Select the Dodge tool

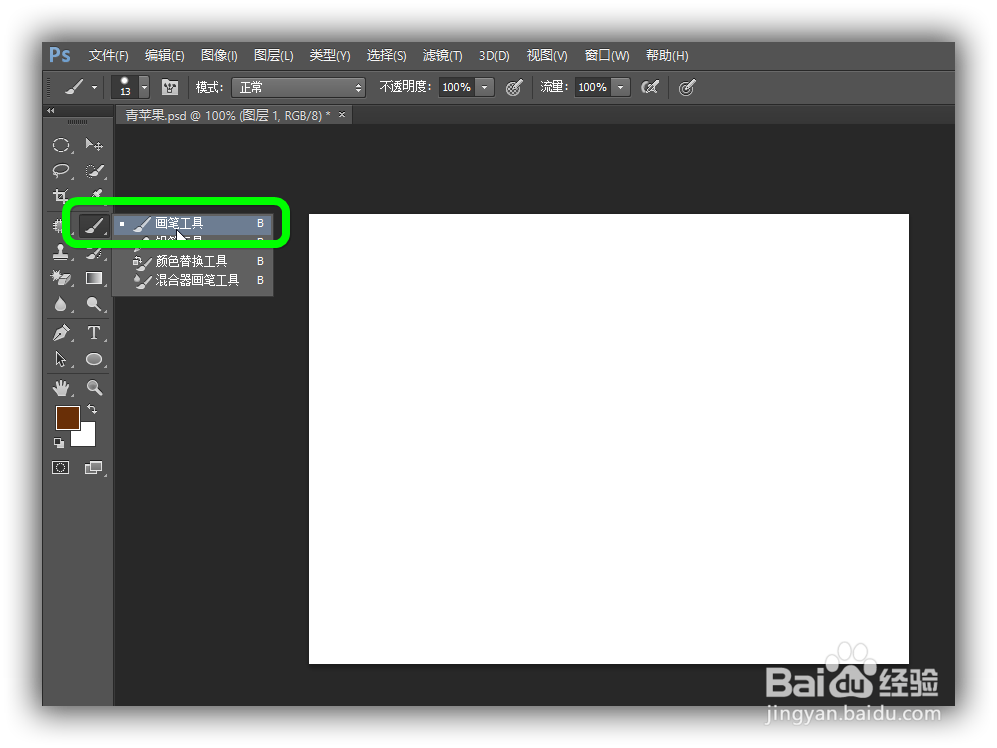pos(94,305)
